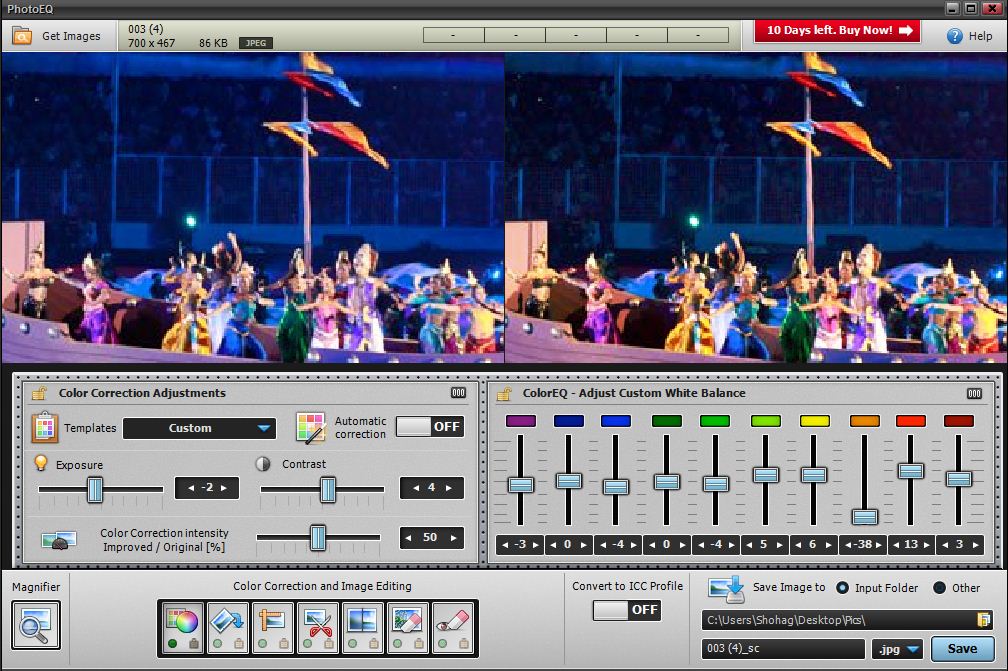
Task: Open the Magnifier tool
Action: point(36,625)
